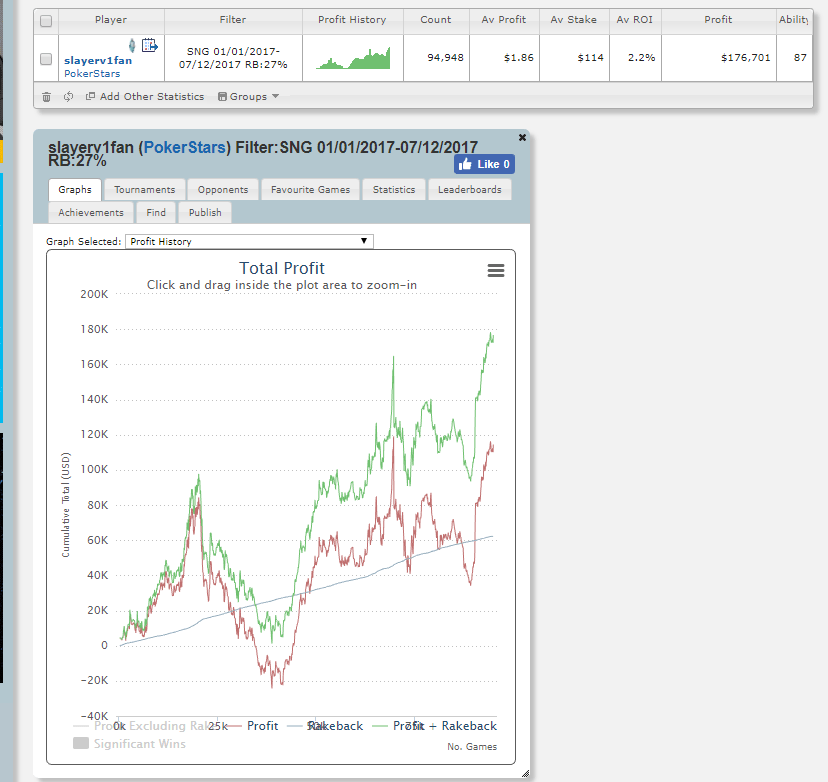Screen dimensions: 828x782
Task: Sort by Filter column header
Action: tap(233, 20)
